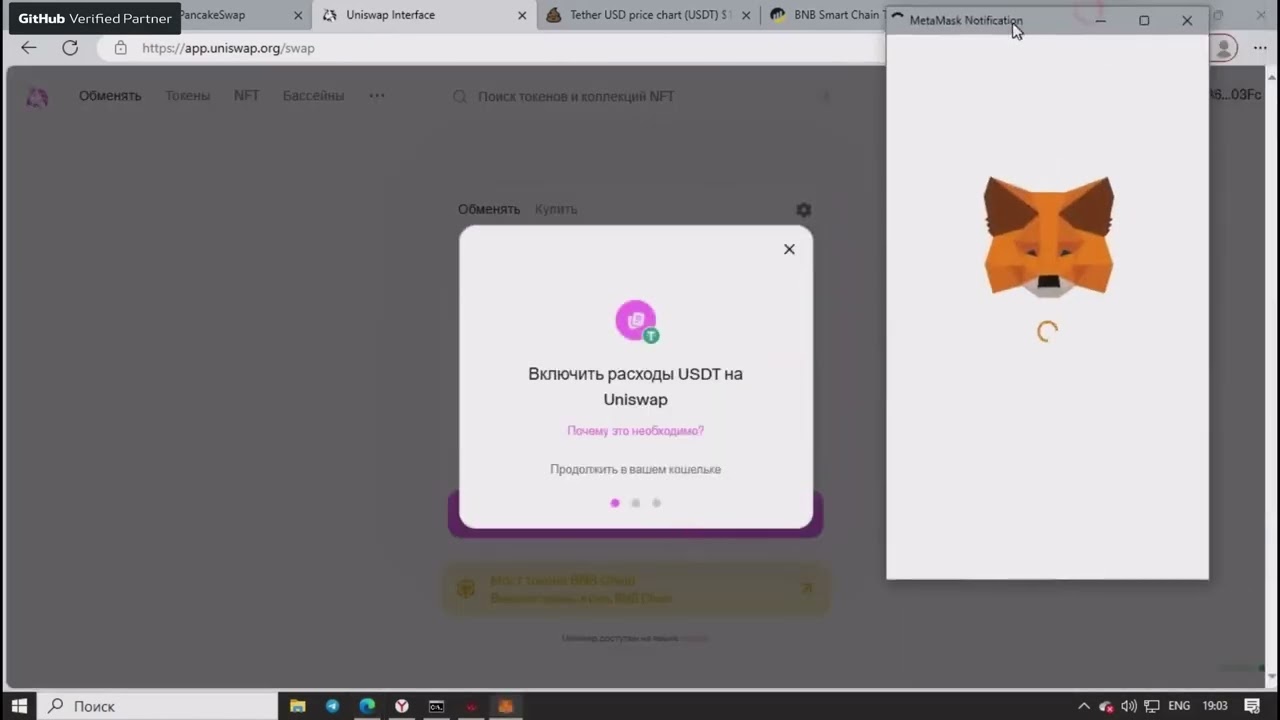
Task: Open Telegram from the taskbar
Action: [332, 706]
